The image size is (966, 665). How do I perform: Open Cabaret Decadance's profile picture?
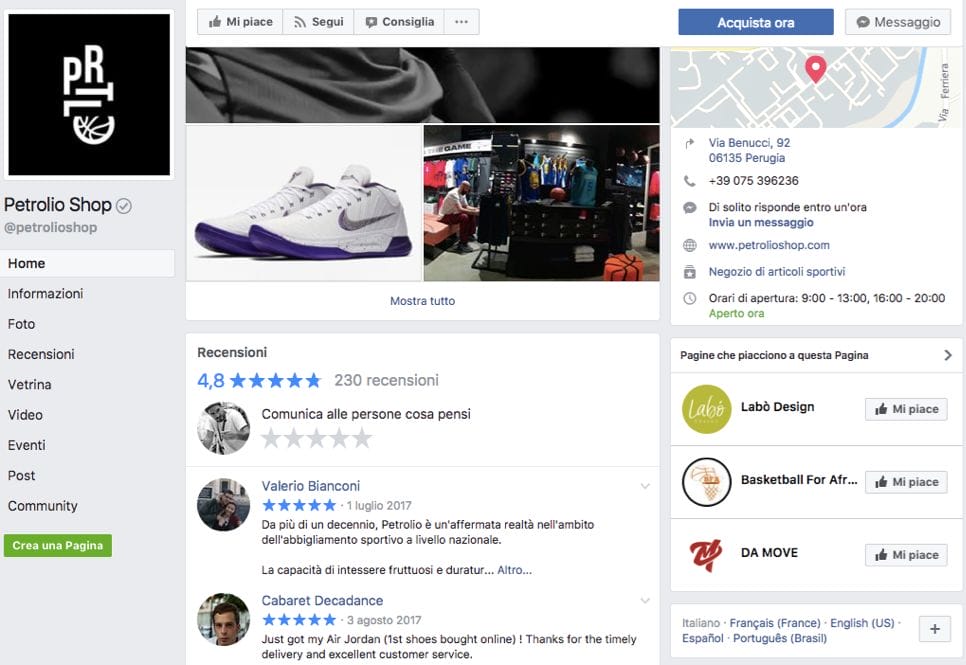click(x=223, y=619)
